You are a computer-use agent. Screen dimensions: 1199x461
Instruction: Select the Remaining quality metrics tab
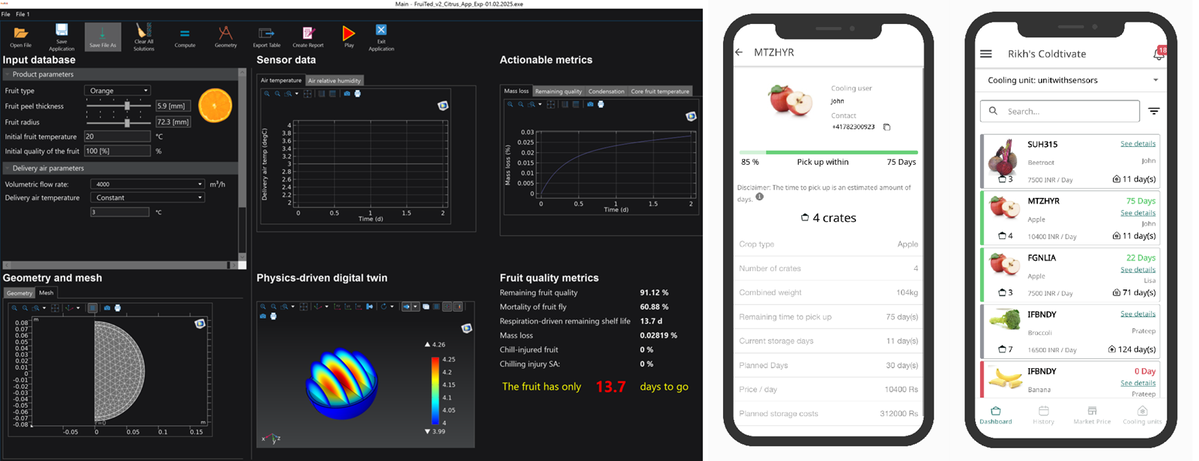coord(559,91)
